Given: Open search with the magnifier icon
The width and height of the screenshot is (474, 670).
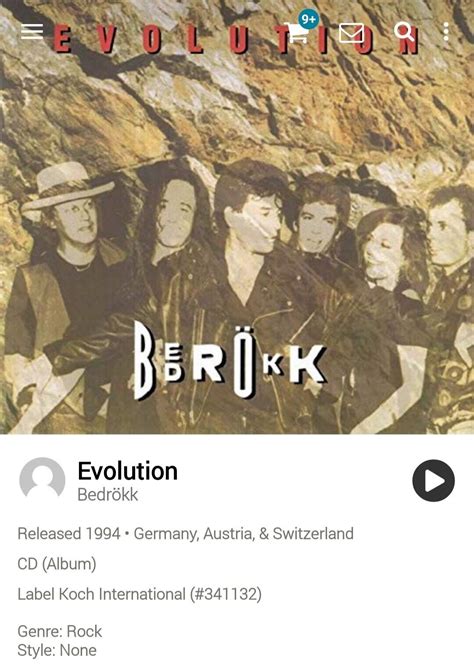Looking at the screenshot, I should [403, 32].
